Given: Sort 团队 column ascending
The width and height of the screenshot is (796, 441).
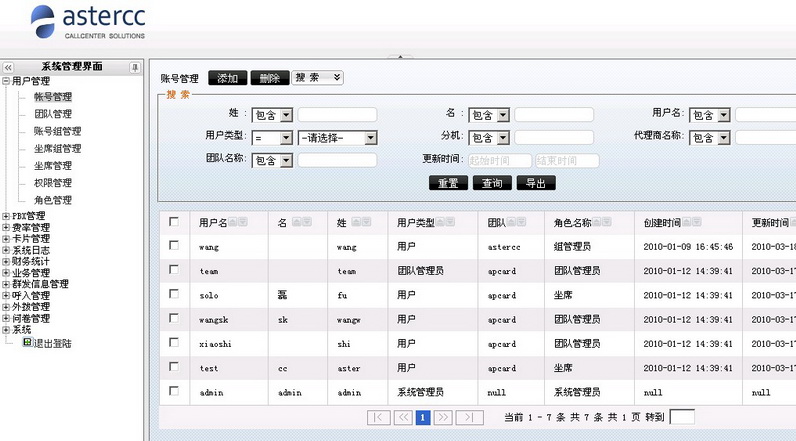Looking at the screenshot, I should point(511,222).
